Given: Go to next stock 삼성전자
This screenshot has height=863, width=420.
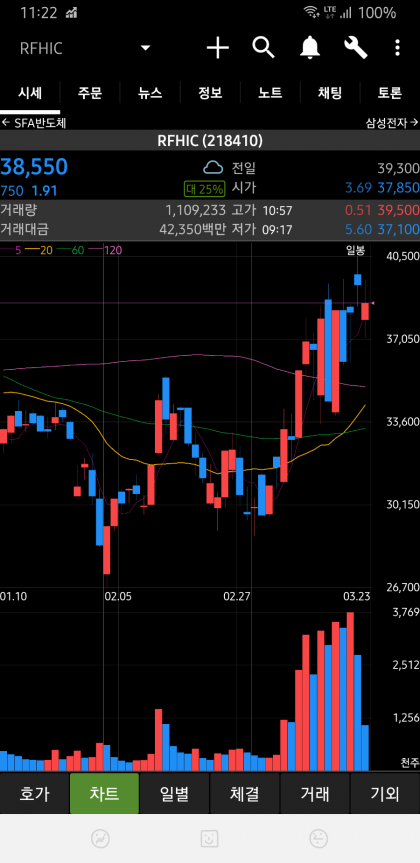Looking at the screenshot, I should coord(392,123).
